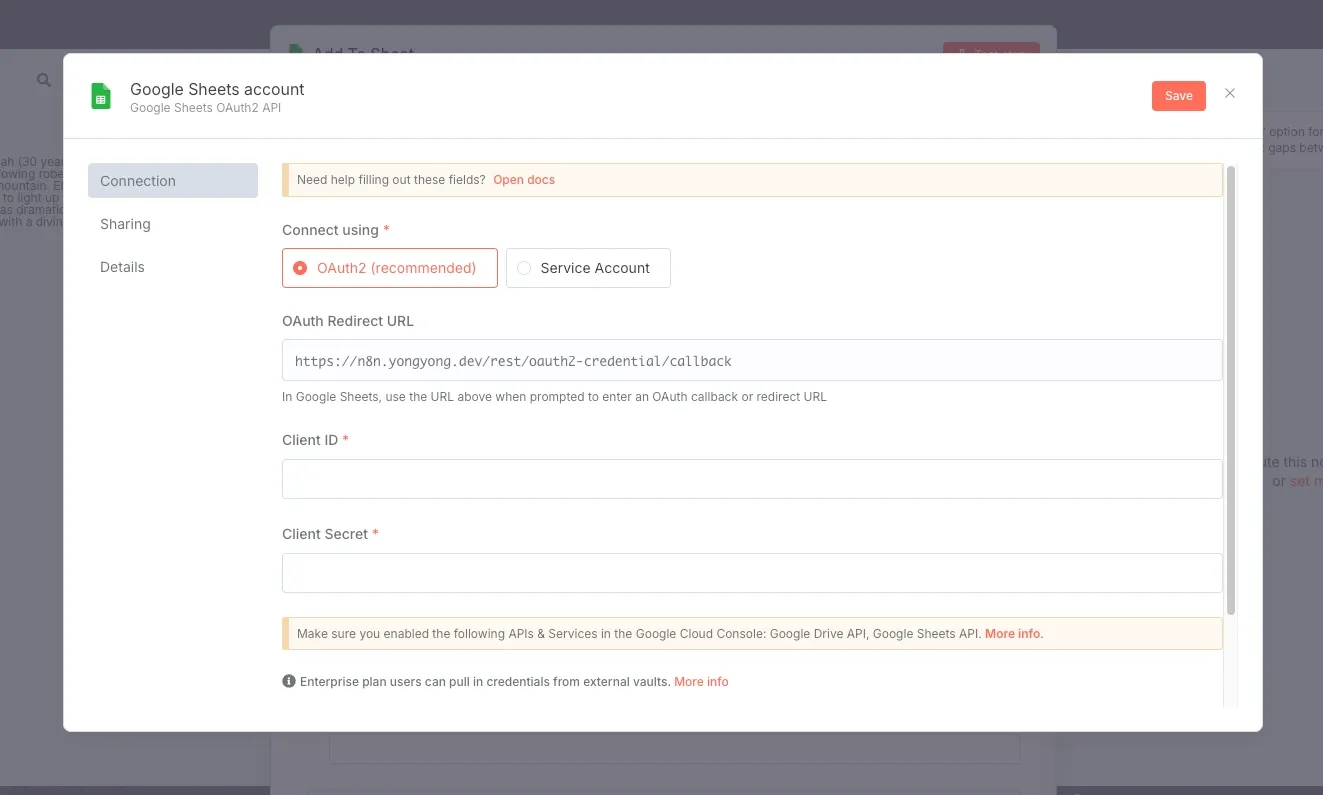Follow the Open docs link
Viewport: 1323px width, 795px height.
tap(524, 180)
